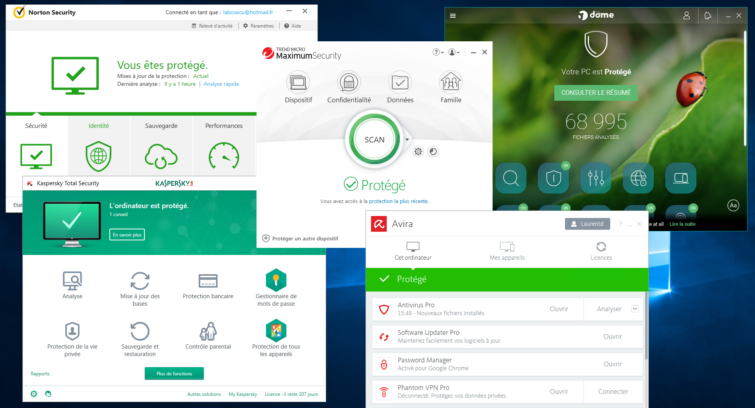Open Trend Micro help dropdown
The height and width of the screenshot is (408, 755).
coord(438,52)
